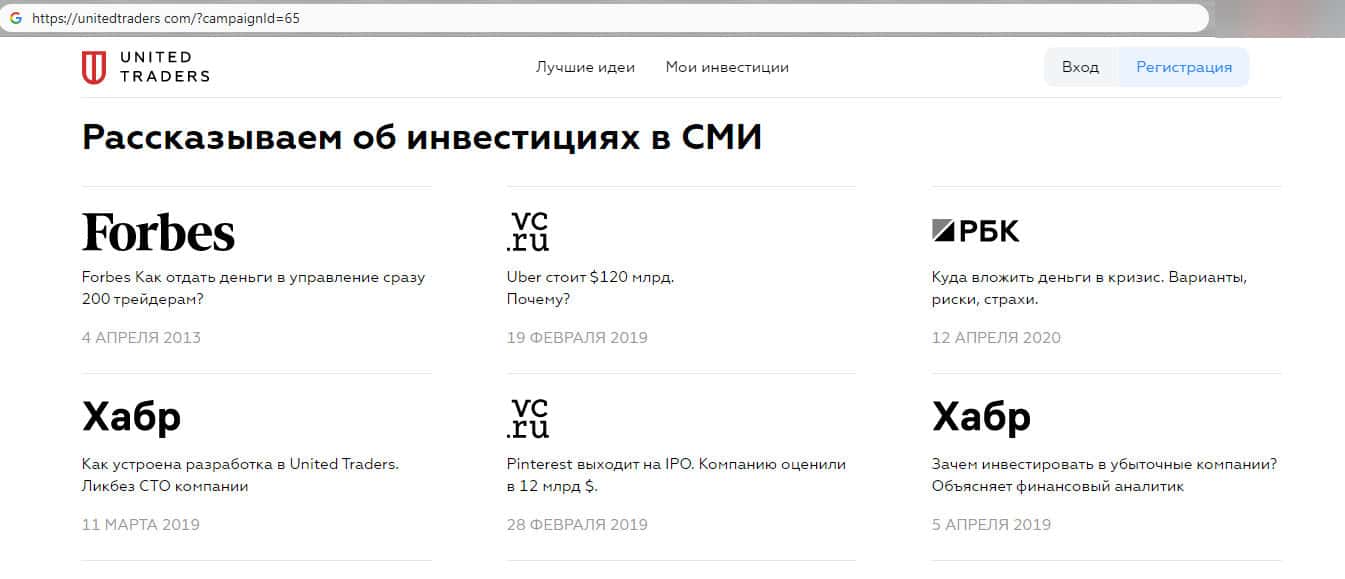The image size is (1345, 579).
Task: Click the date 28 ФЕВРАЛЯ 2019
Action: click(x=578, y=524)
